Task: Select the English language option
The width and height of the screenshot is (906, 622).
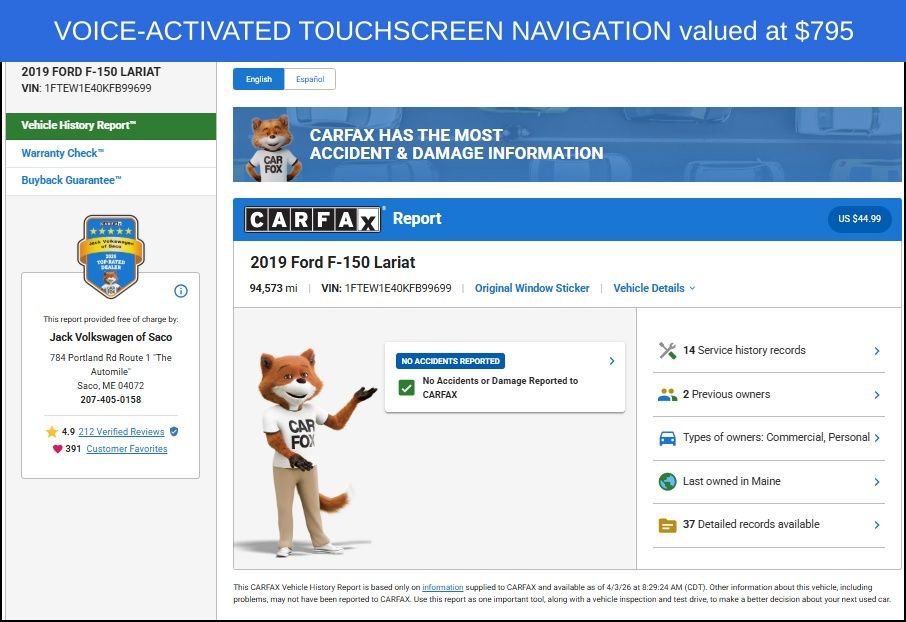Action: pyautogui.click(x=258, y=79)
